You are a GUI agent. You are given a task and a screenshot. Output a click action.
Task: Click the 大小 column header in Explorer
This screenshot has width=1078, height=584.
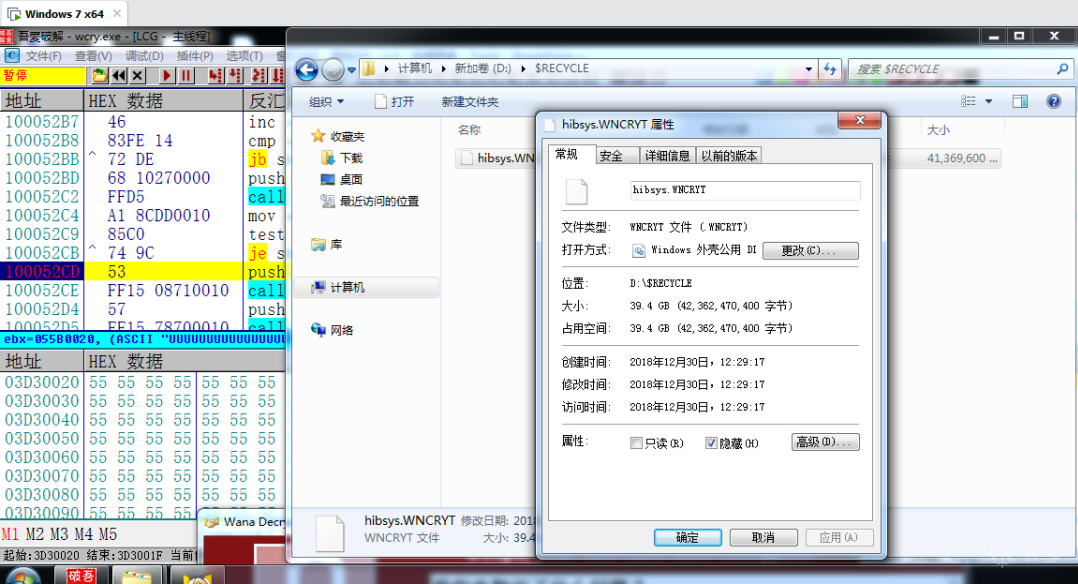point(938,130)
